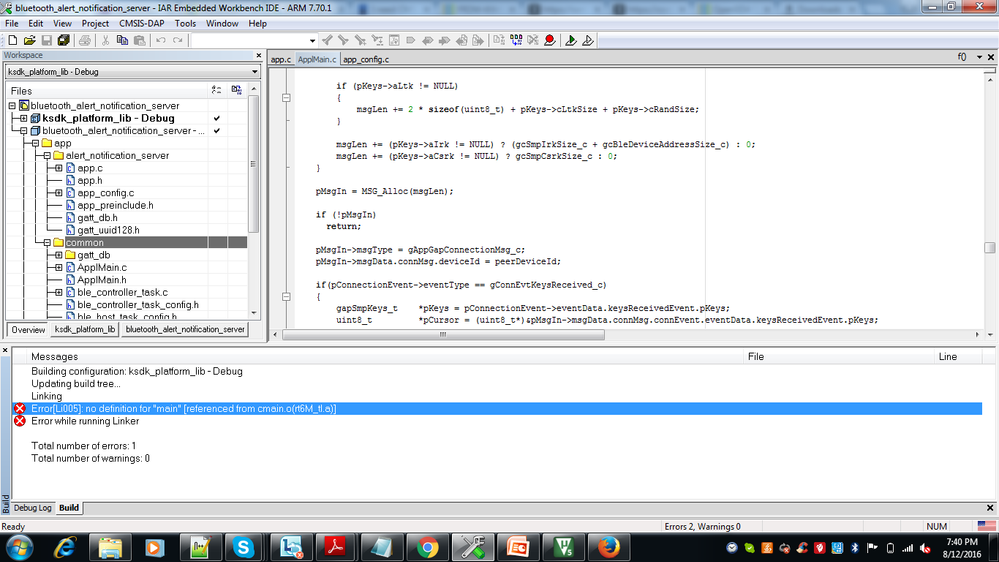Click the Toggle Bookmark toolbar icon
999x562 pixels.
coord(411,40)
